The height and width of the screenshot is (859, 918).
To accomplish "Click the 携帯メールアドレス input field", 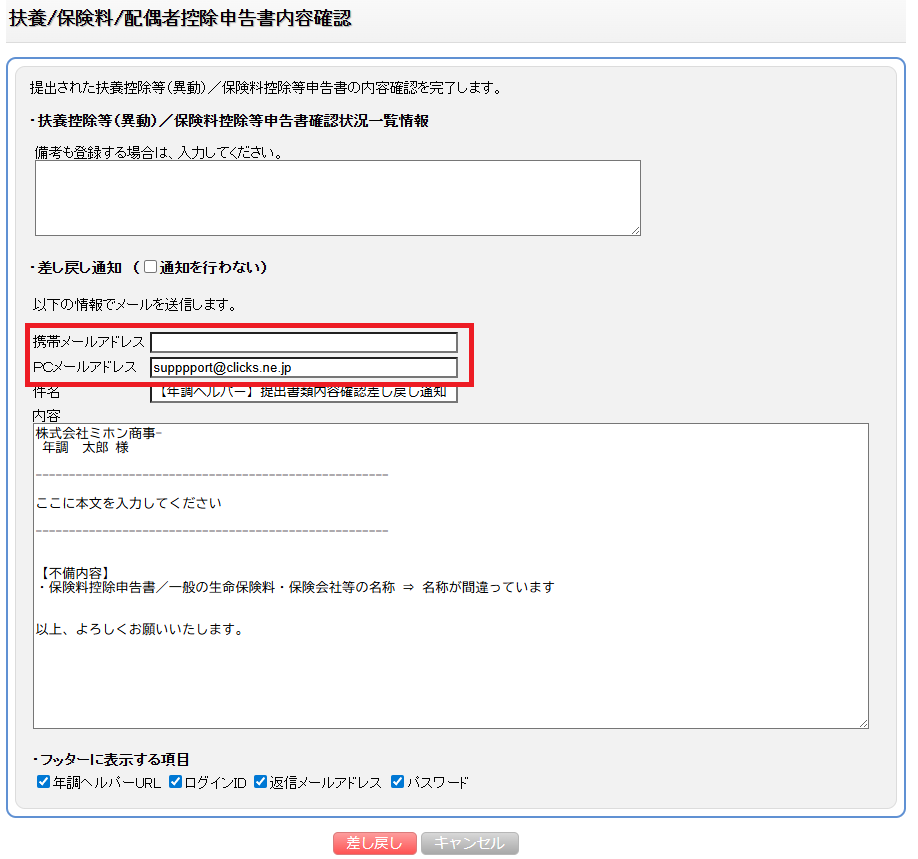I will [x=304, y=343].
